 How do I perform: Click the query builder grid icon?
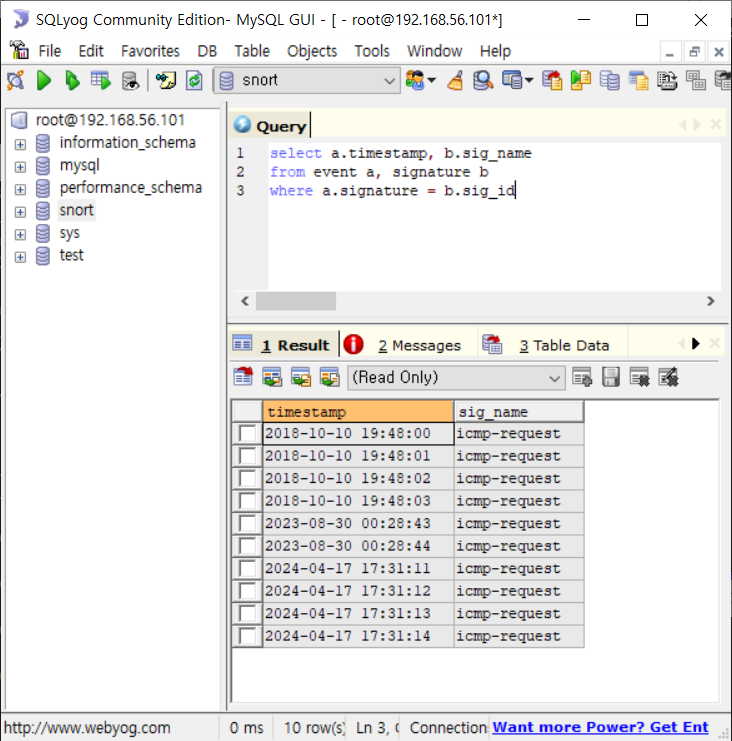click(696, 80)
